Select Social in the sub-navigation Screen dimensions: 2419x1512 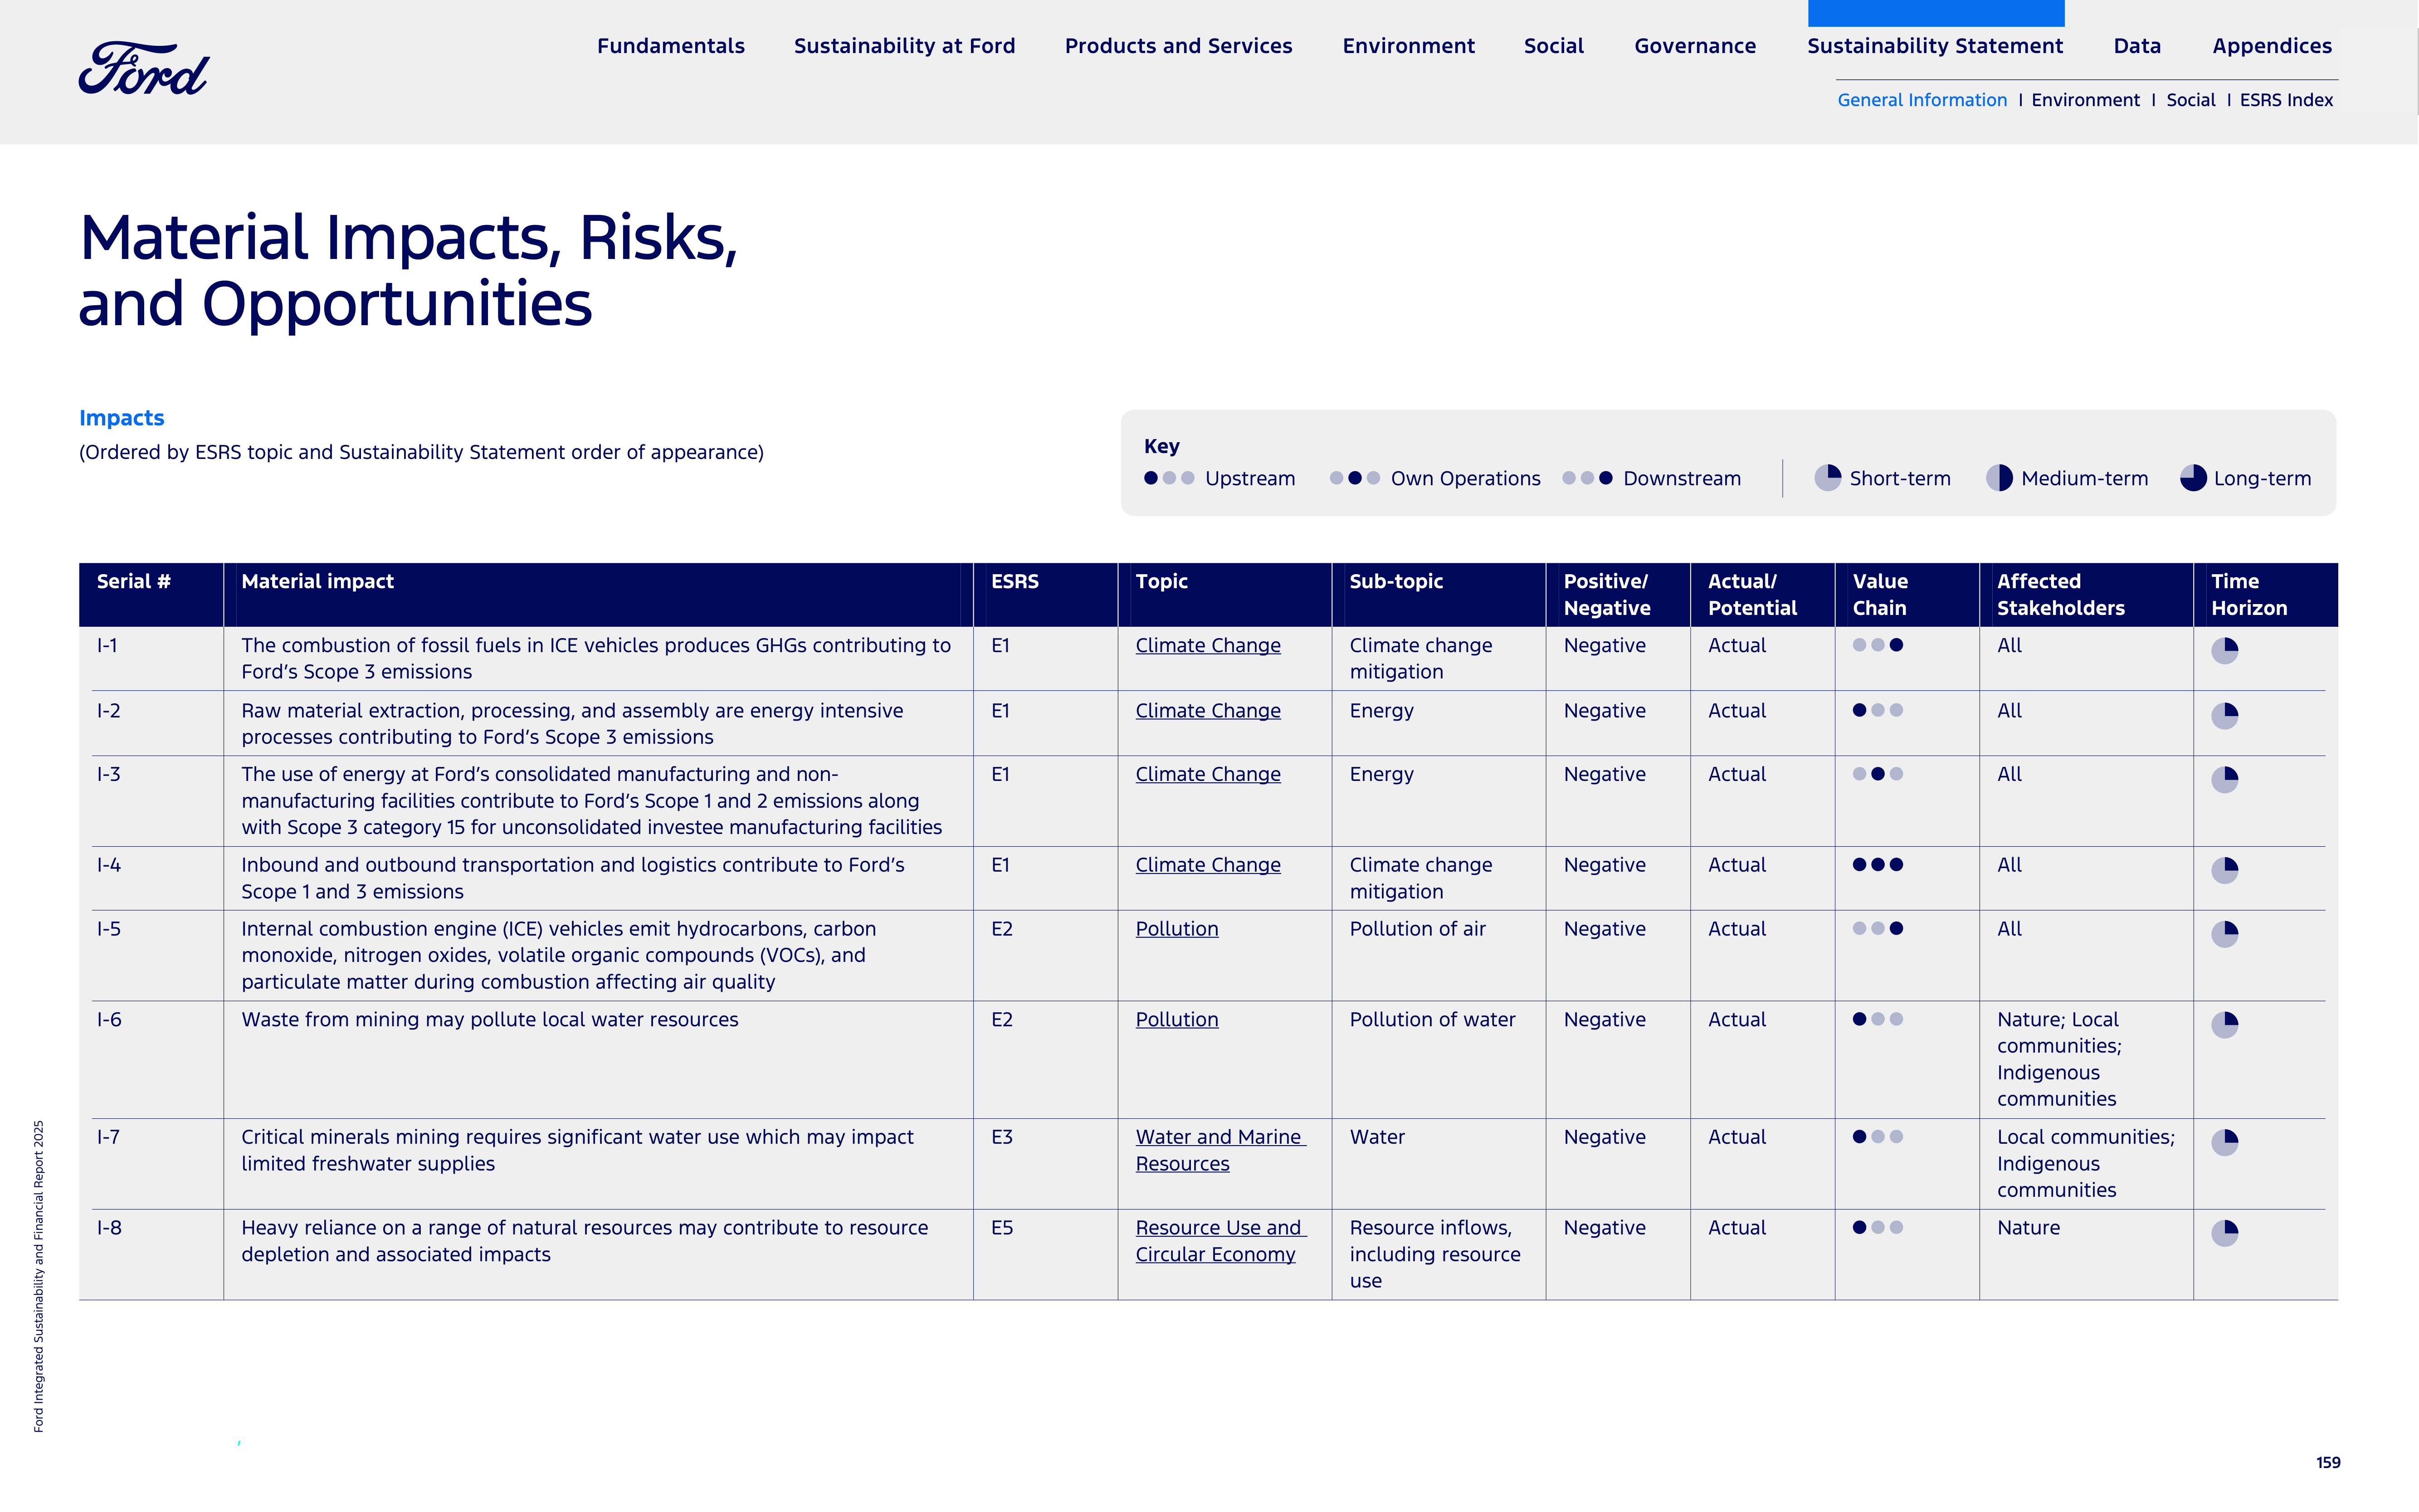click(x=2190, y=100)
